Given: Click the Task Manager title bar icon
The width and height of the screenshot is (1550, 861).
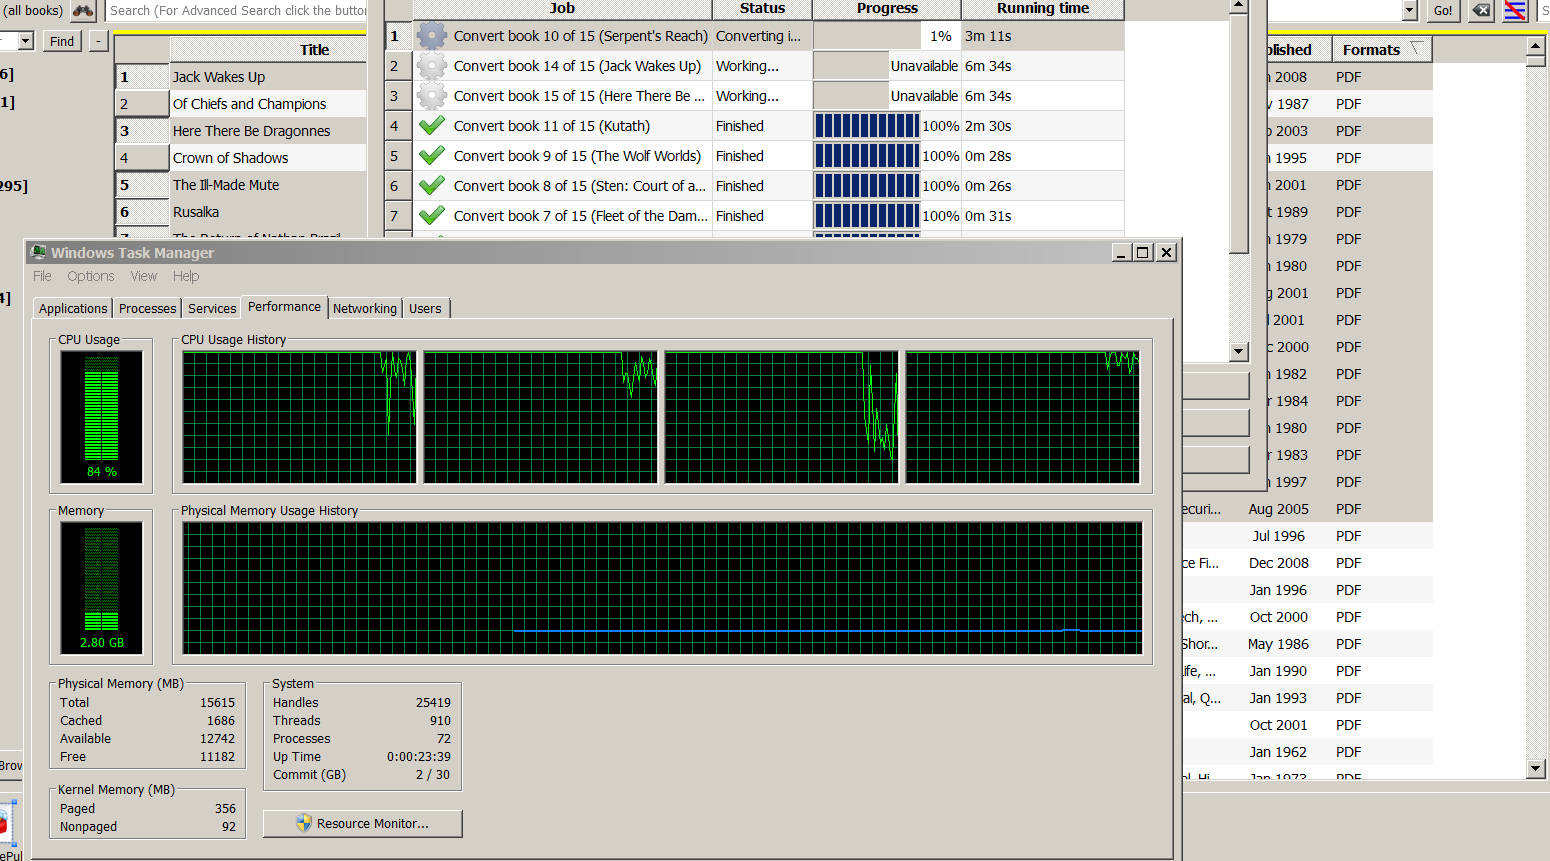Looking at the screenshot, I should click(39, 253).
